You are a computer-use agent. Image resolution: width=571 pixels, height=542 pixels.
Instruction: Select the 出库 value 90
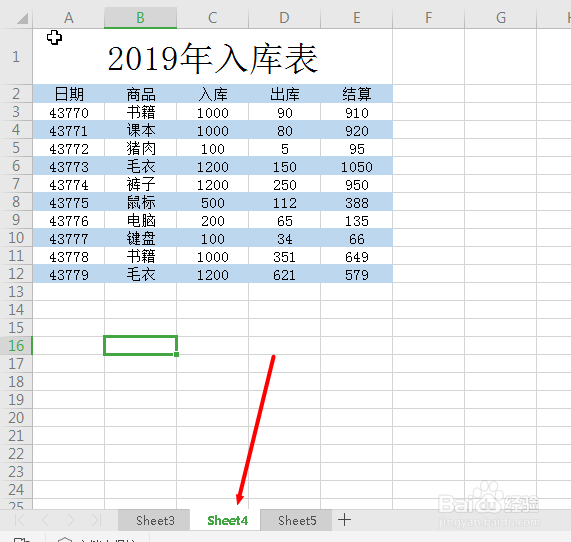tap(284, 112)
